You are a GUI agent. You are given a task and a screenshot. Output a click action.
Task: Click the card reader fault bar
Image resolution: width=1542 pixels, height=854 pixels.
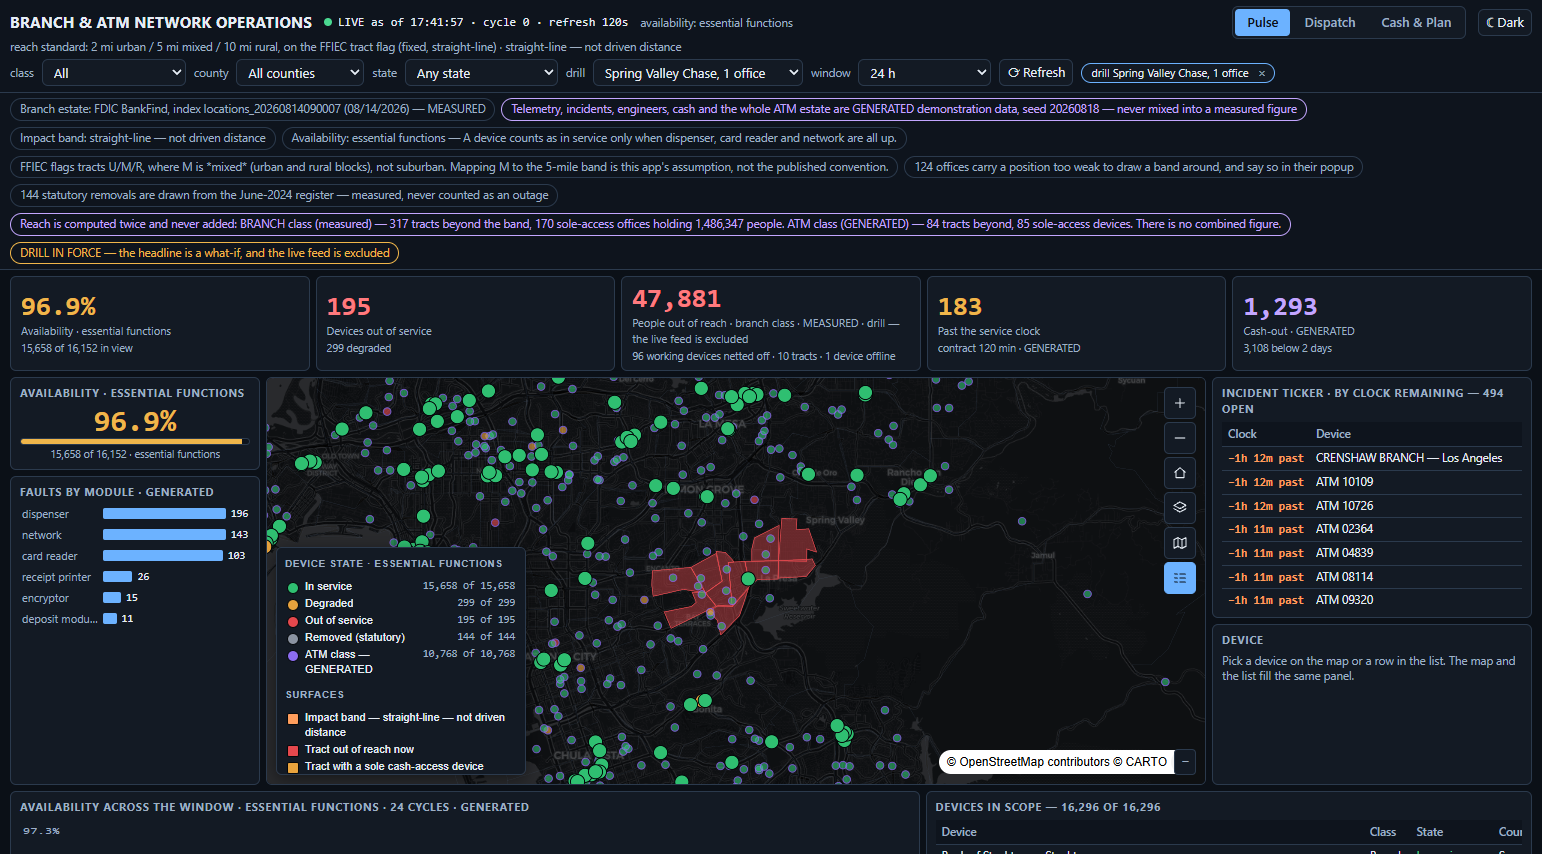point(163,556)
